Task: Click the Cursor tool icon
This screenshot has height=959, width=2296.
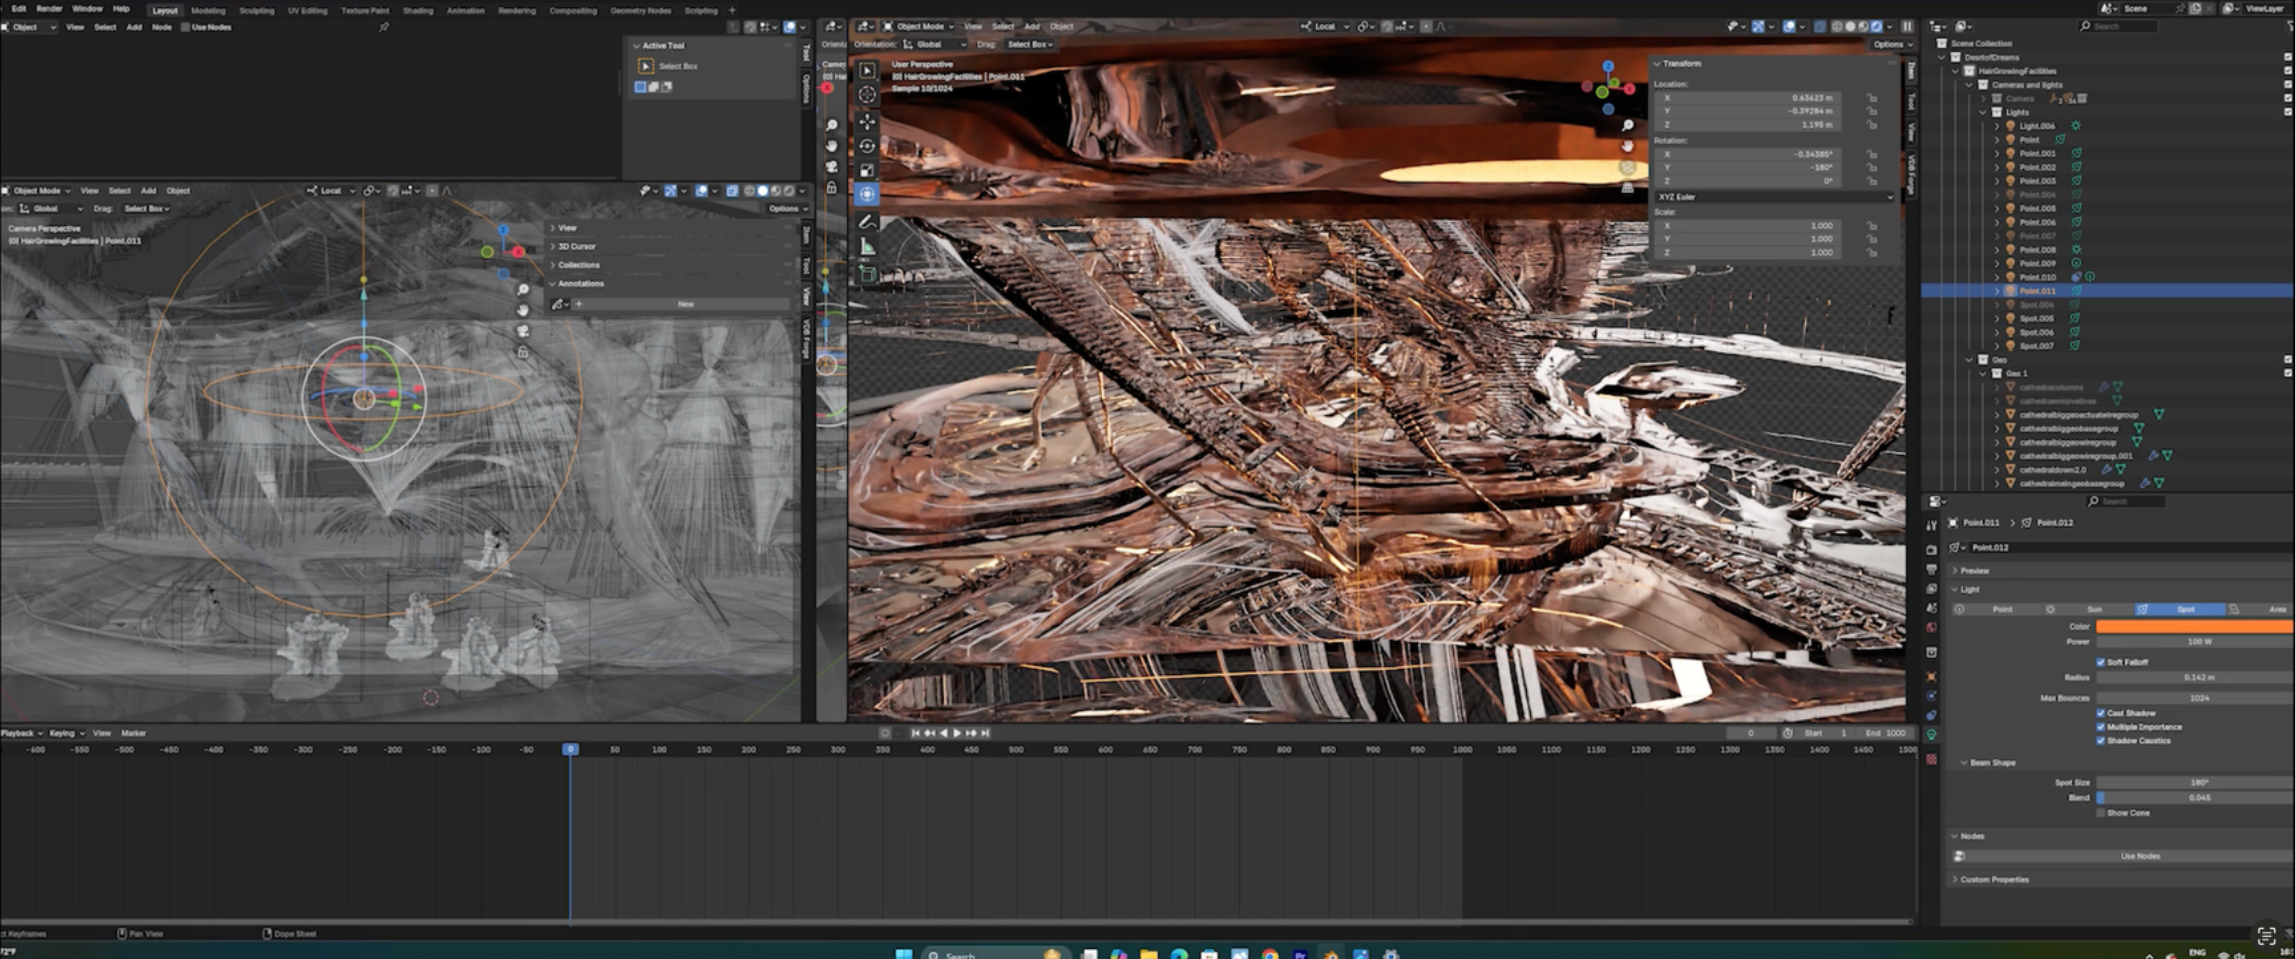Action: (867, 95)
